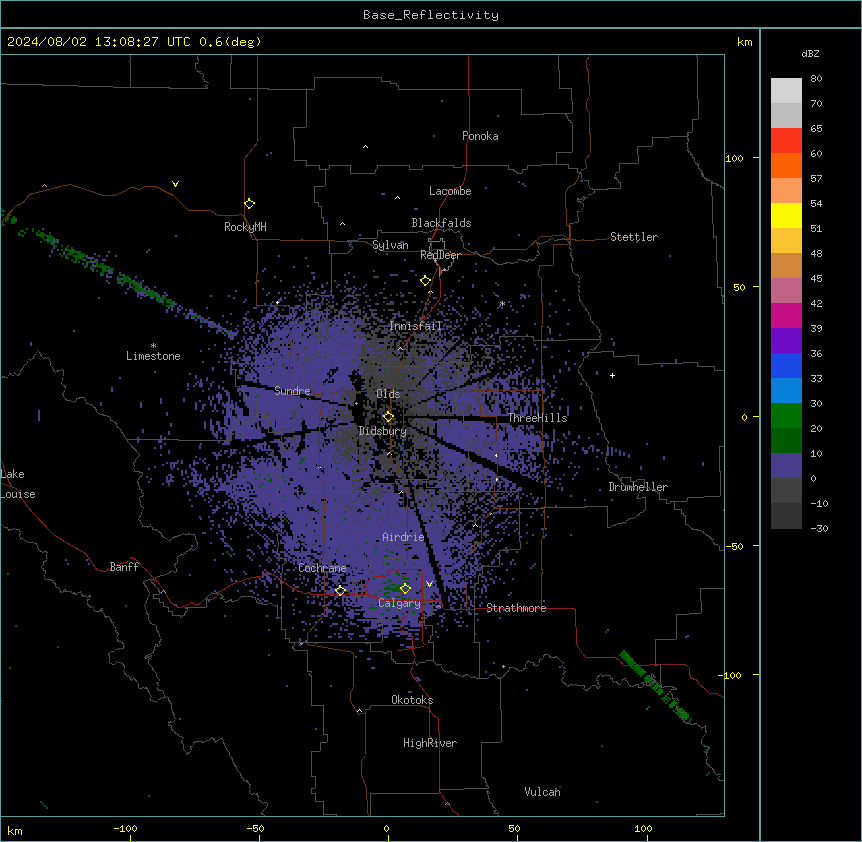The image size is (862, 842).
Task: Select the white plus marker north of Drumheller
Action: pos(612,375)
